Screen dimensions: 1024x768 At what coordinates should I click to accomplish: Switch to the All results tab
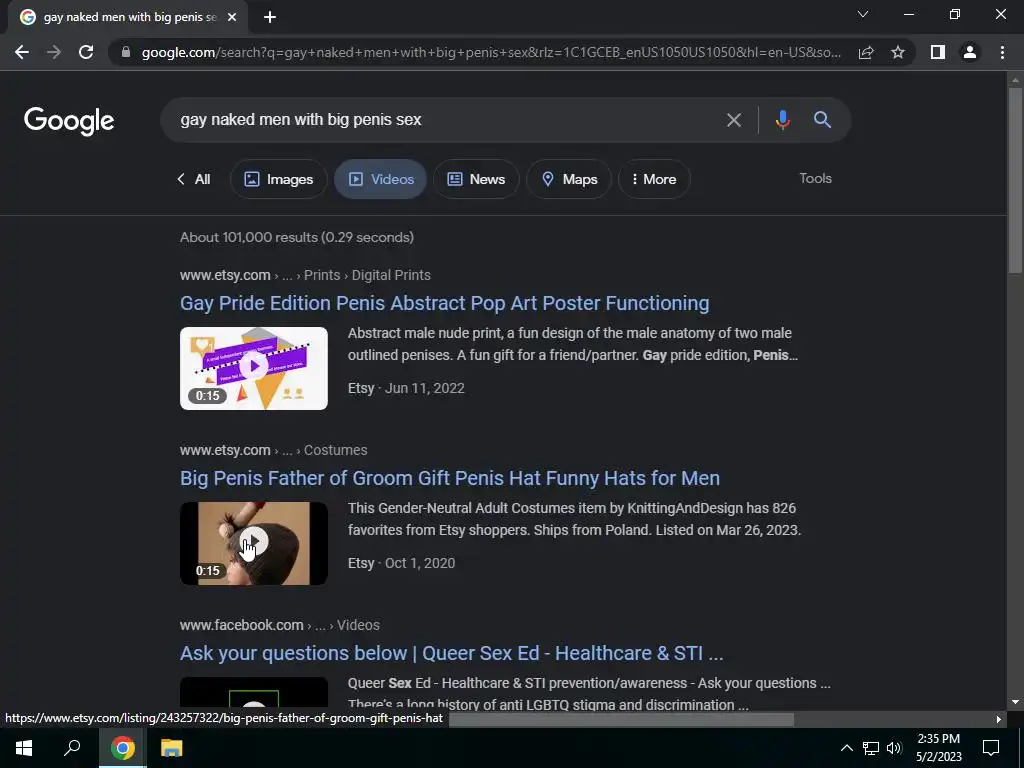coord(194,179)
